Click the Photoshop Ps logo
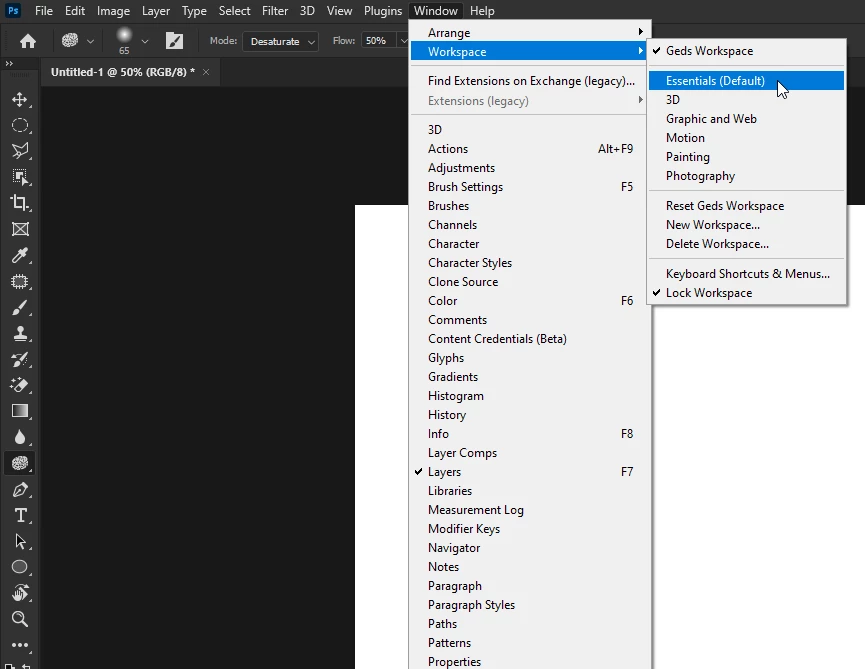Screen dimensions: 865x669 [13, 10]
